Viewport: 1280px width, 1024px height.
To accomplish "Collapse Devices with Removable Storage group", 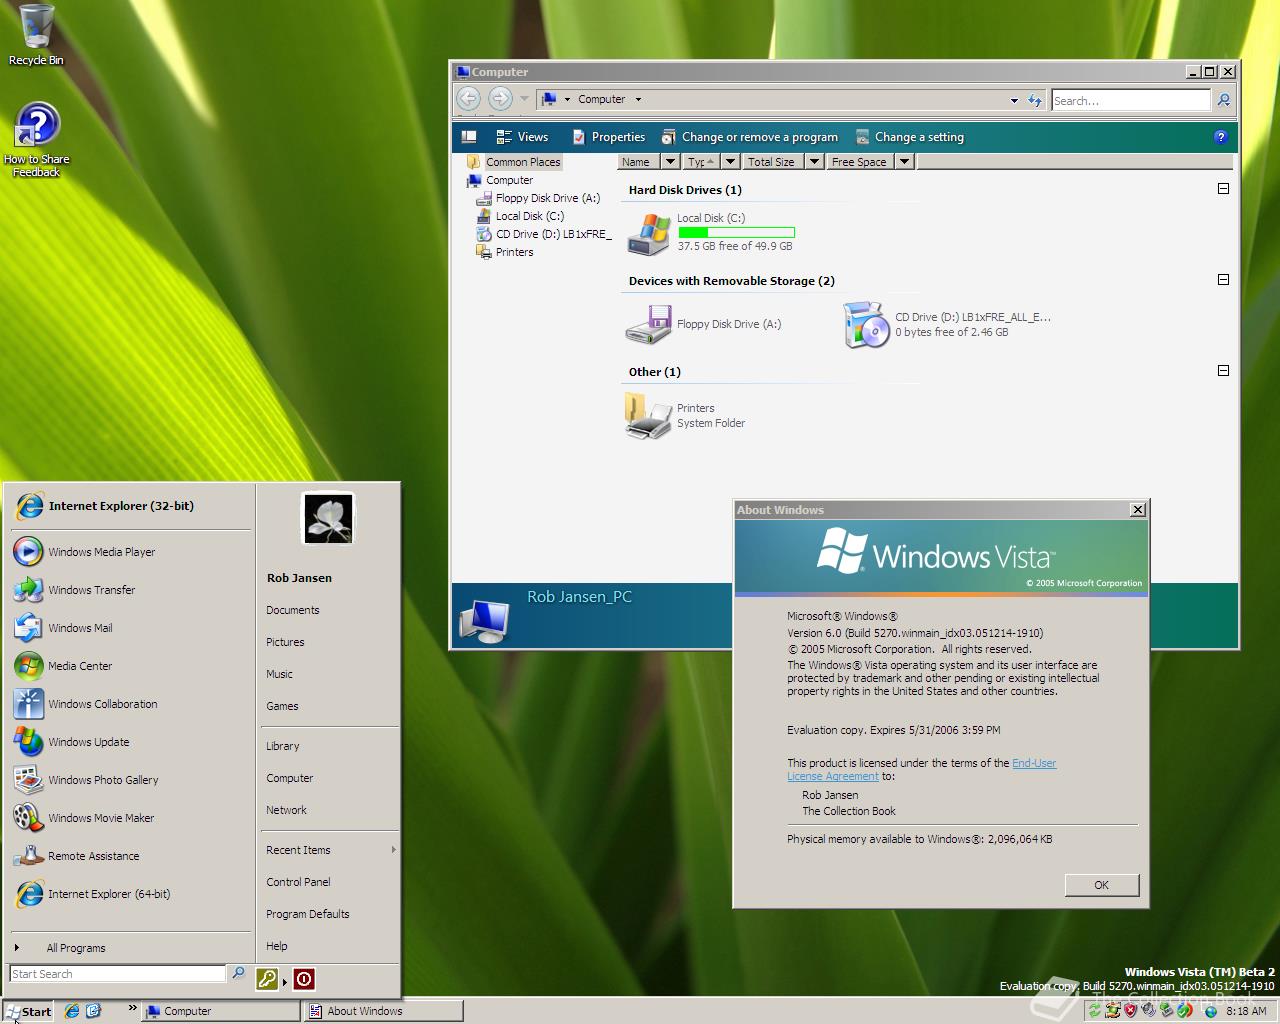I will point(1223,279).
